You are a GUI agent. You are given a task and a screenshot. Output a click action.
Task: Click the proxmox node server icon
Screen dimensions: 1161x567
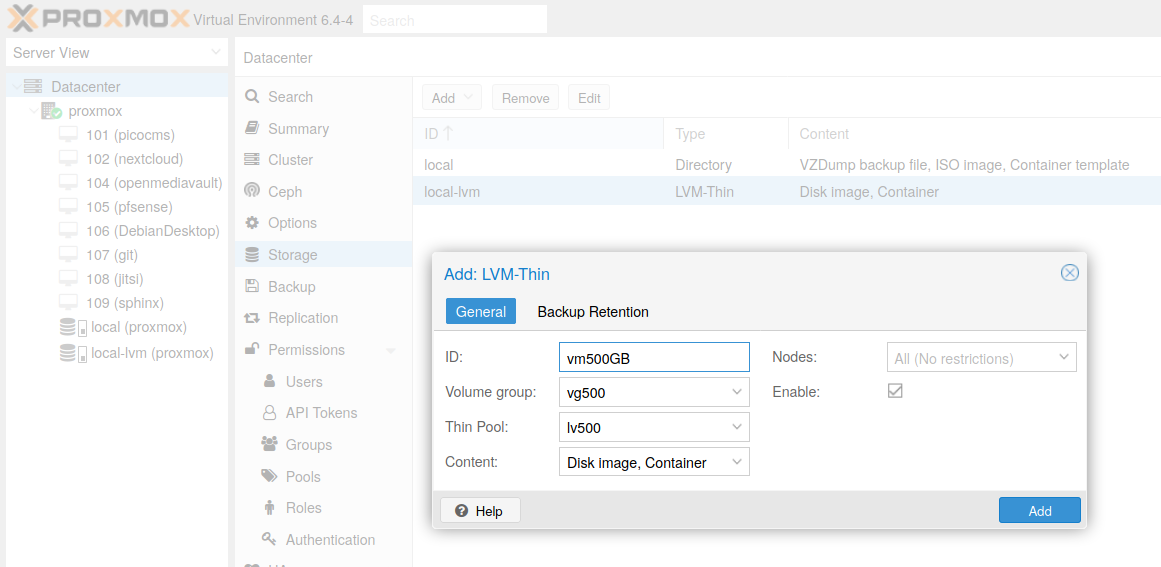click(x=51, y=111)
